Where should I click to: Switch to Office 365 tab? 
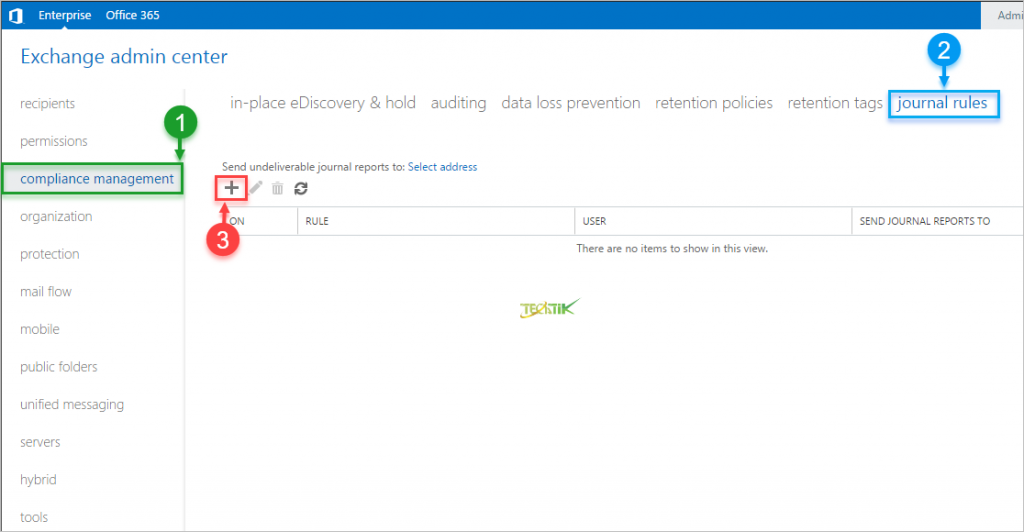coord(132,15)
